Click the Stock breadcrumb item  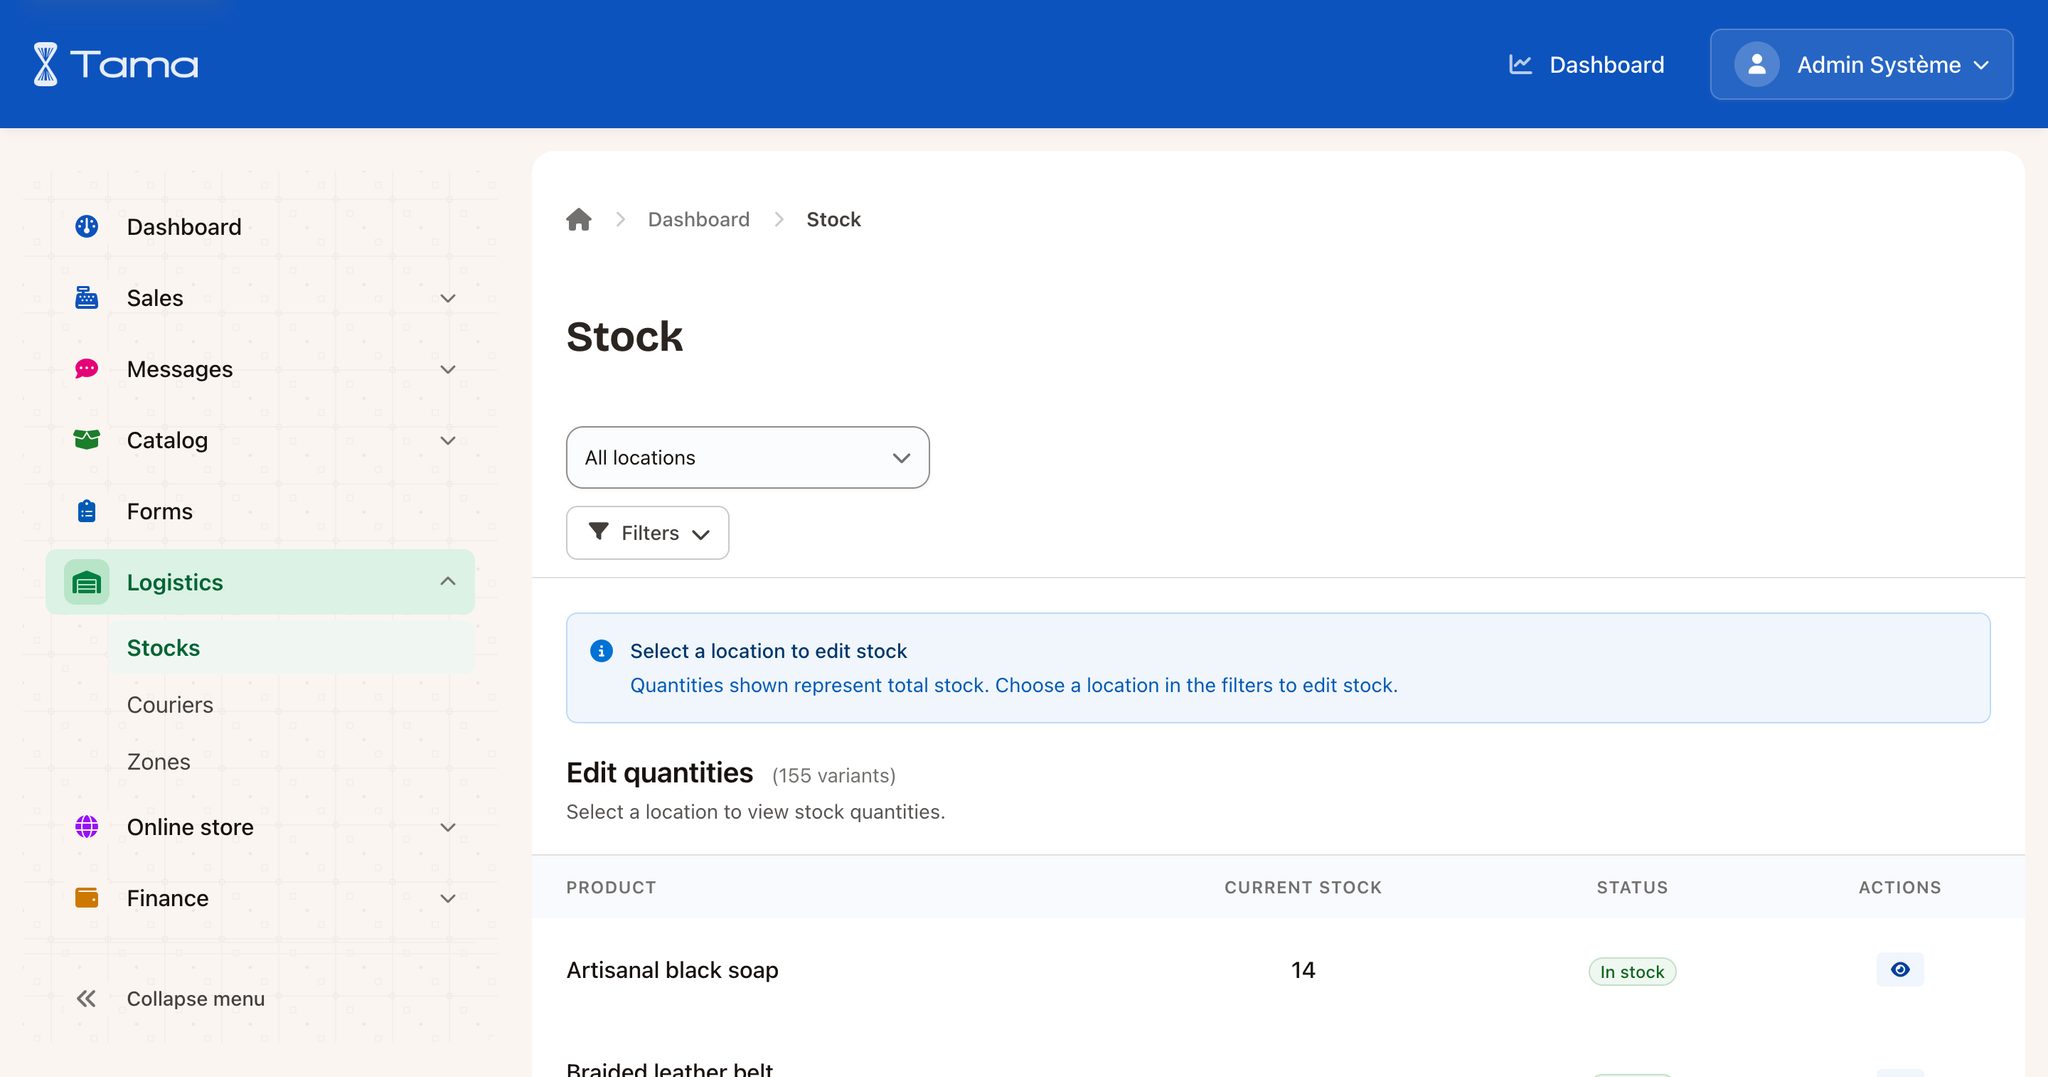833,219
